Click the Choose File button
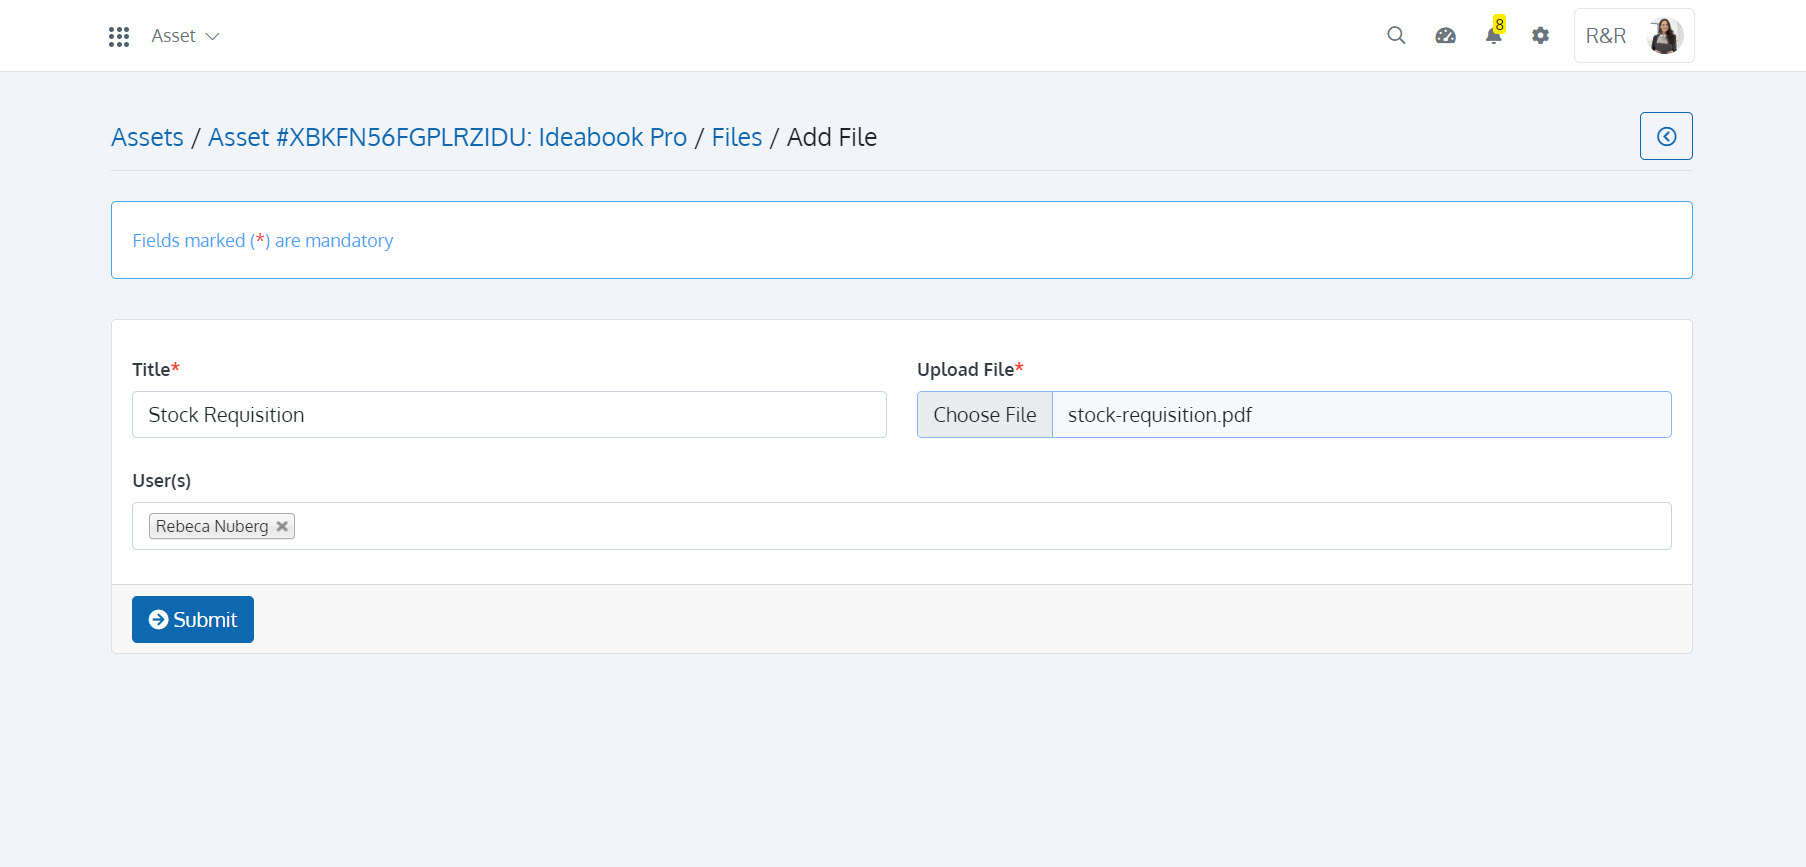Screen dimensions: 1806x867 [984, 415]
